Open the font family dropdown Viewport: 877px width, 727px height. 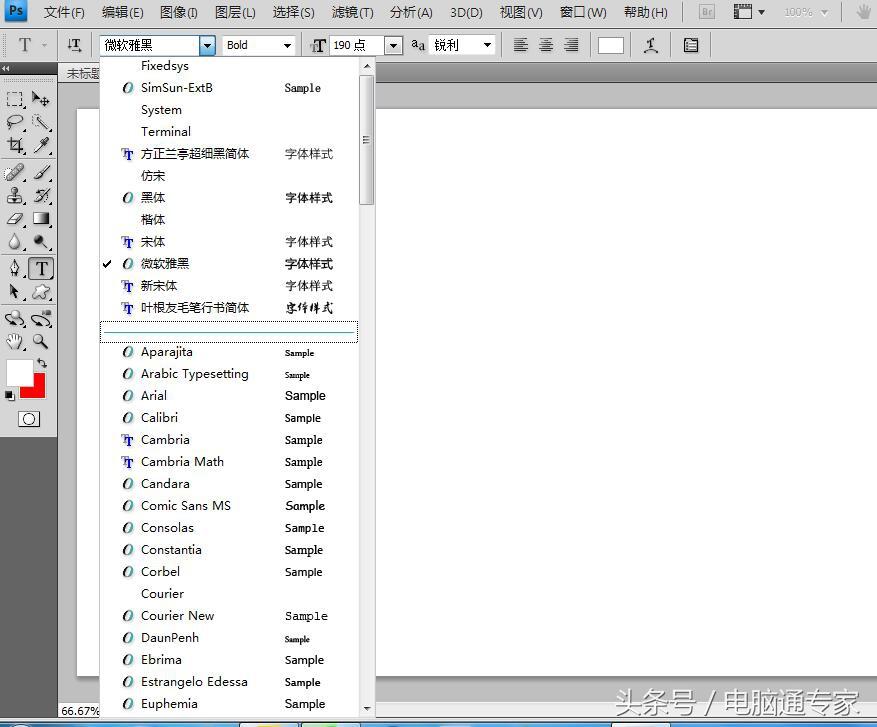(206, 45)
